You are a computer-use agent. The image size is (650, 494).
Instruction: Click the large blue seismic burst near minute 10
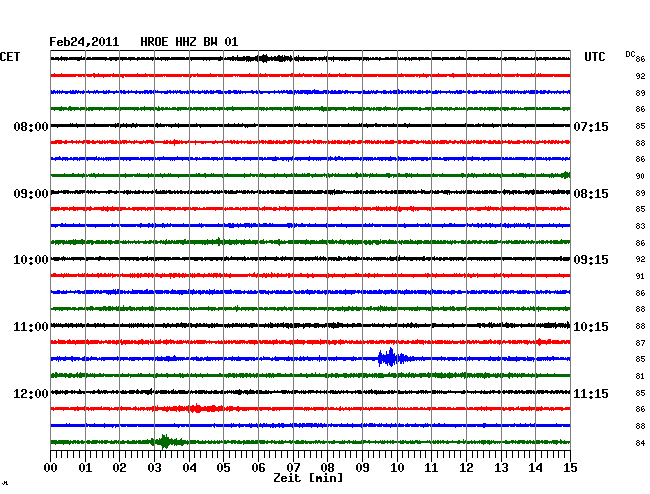pyautogui.click(x=392, y=358)
